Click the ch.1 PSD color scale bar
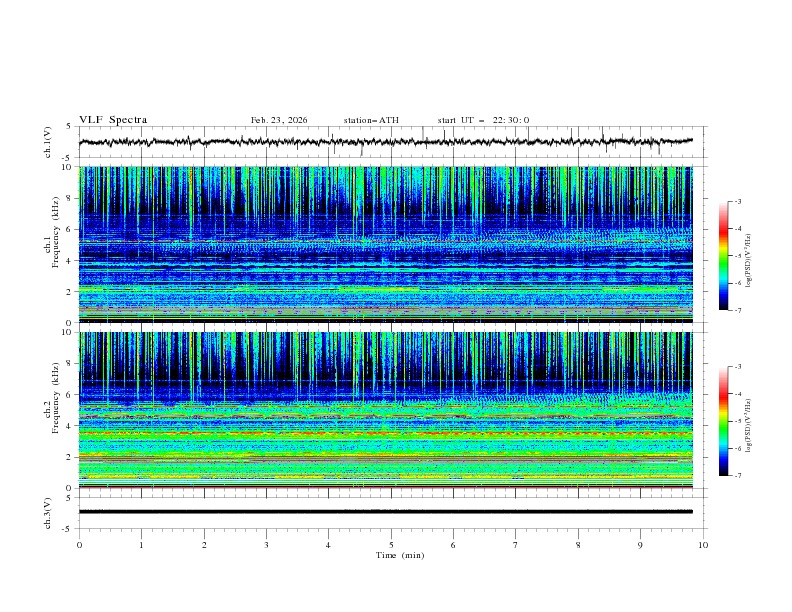Viewport: 792px width, 612px height. (723, 256)
